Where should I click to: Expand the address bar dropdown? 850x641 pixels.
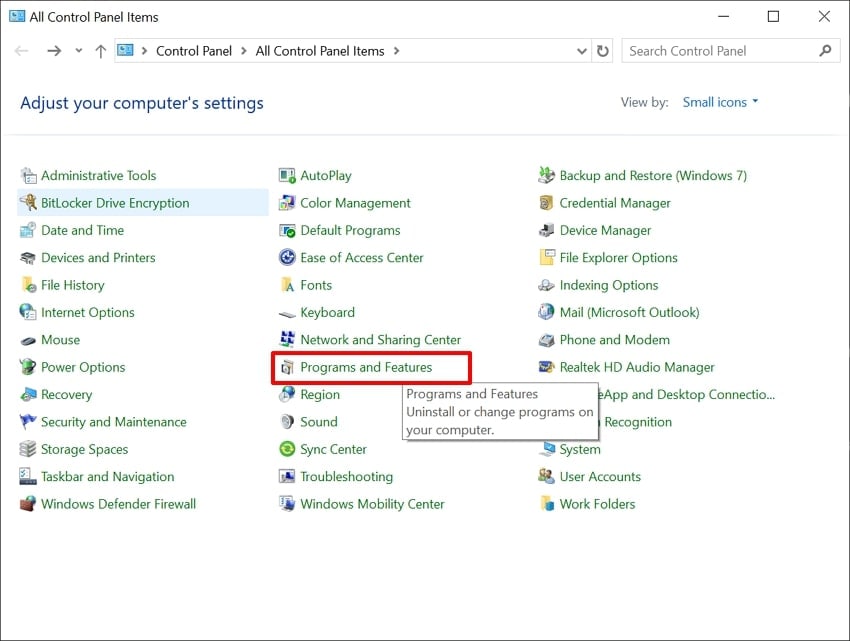point(582,51)
